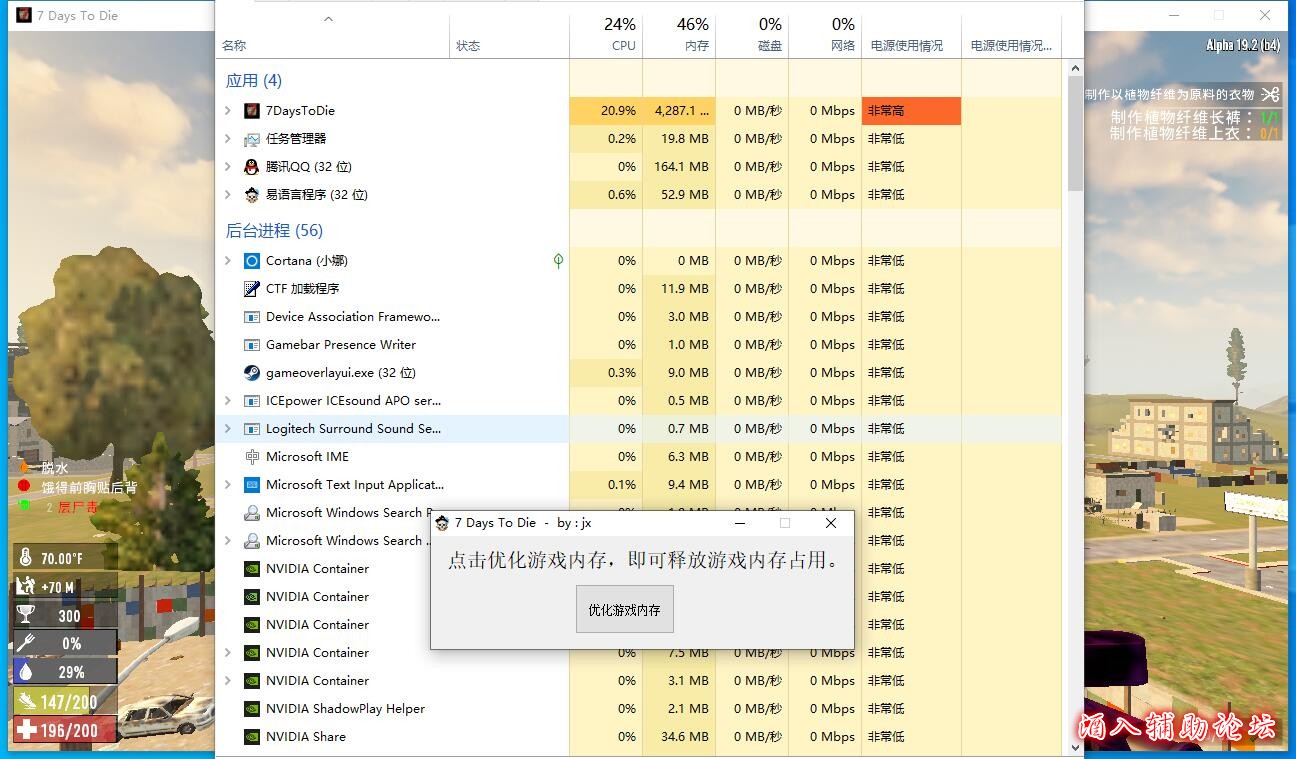Sort by 内存 usage column
The image size is (1296, 759).
click(679, 35)
